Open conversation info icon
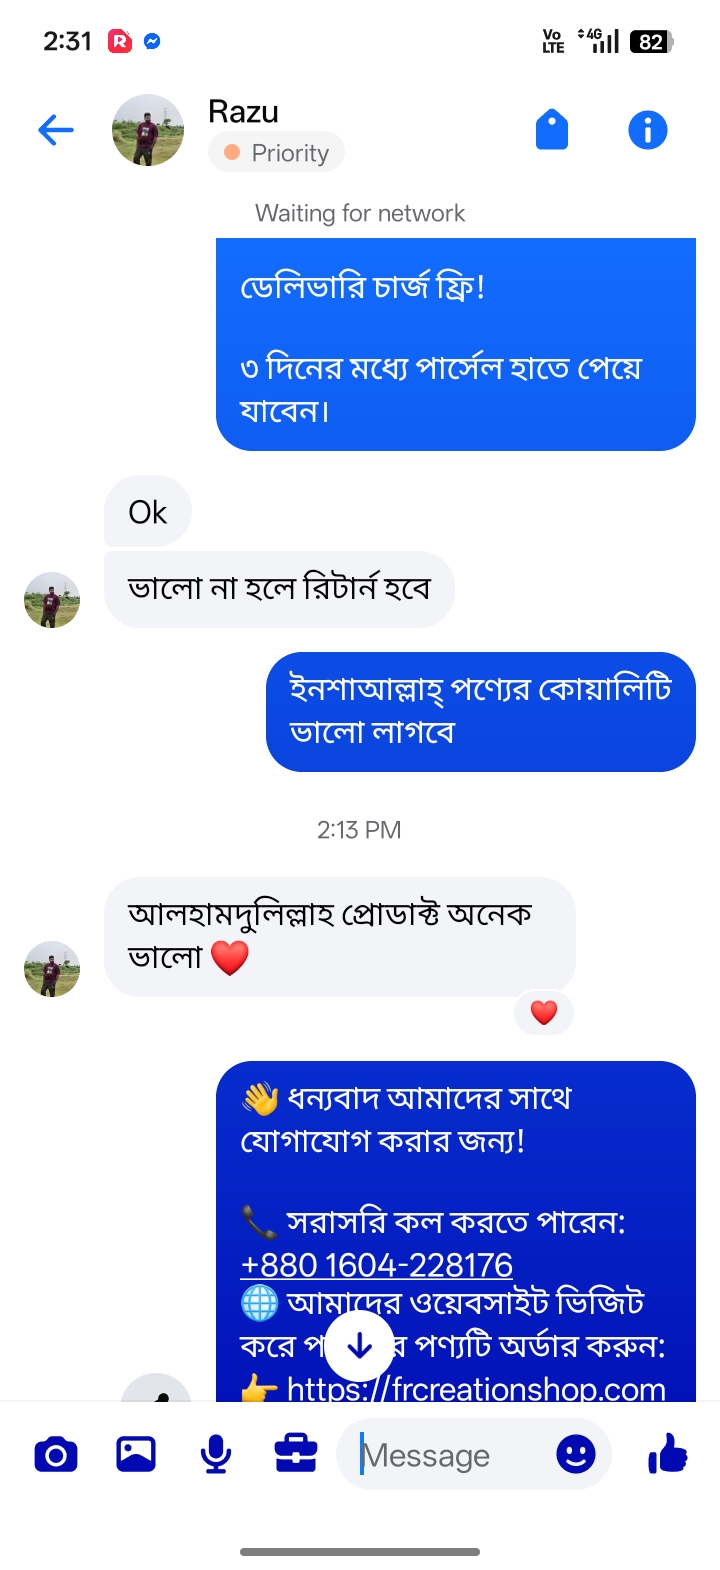The image size is (720, 1570). pyautogui.click(x=648, y=130)
